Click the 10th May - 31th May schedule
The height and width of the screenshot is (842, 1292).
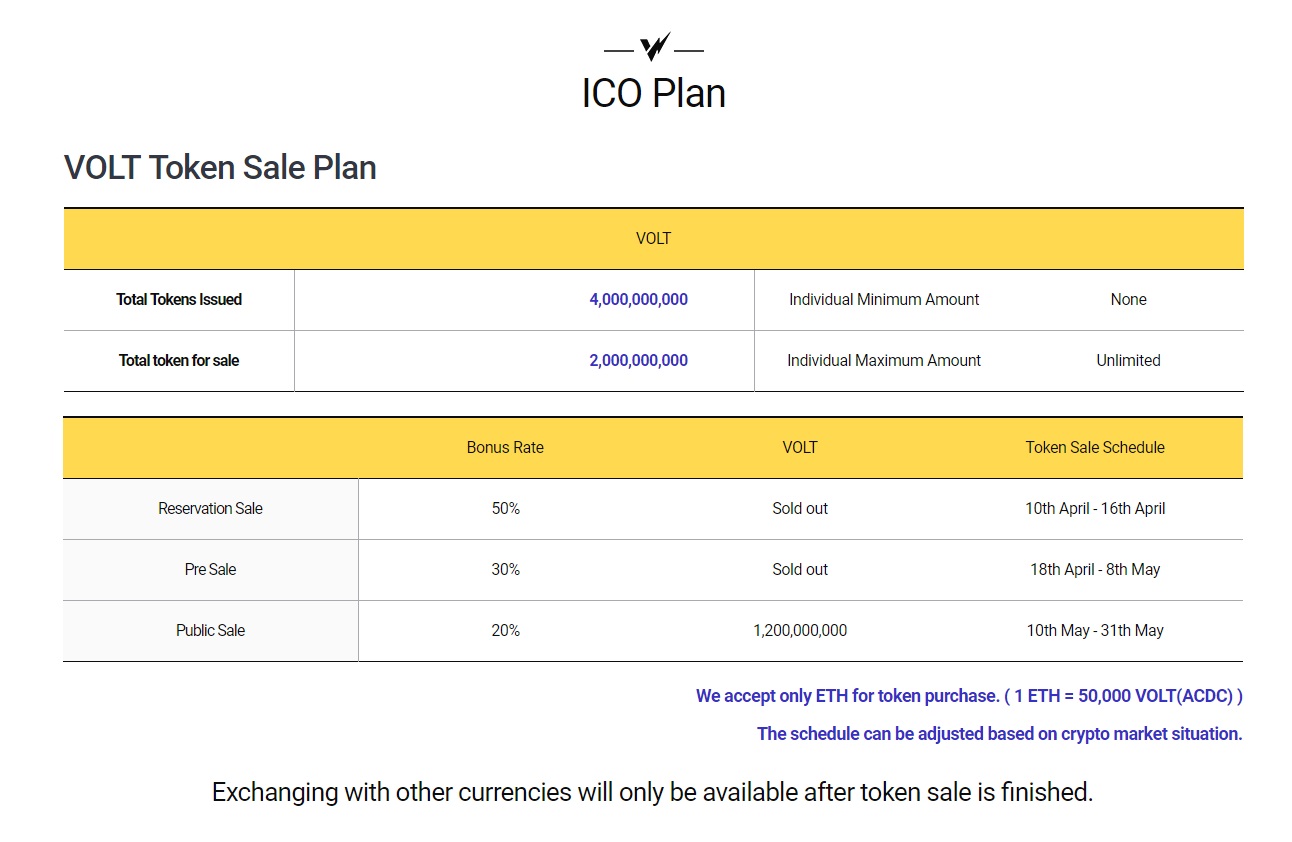coord(1095,630)
